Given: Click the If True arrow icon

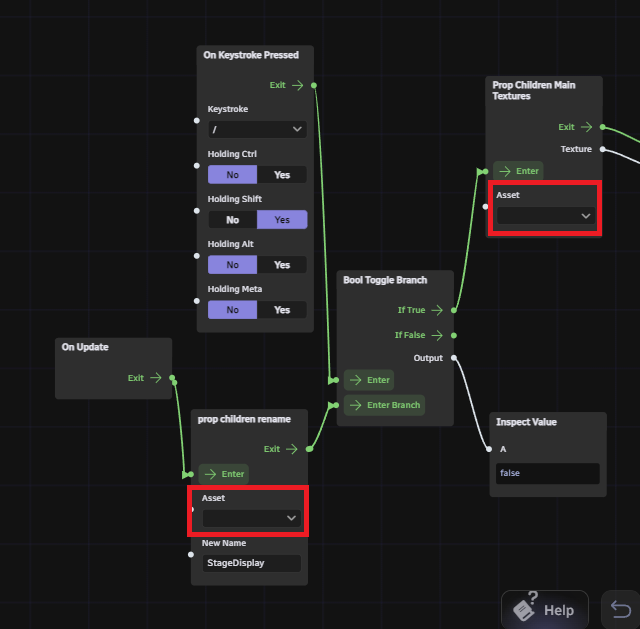Looking at the screenshot, I should click(437, 310).
